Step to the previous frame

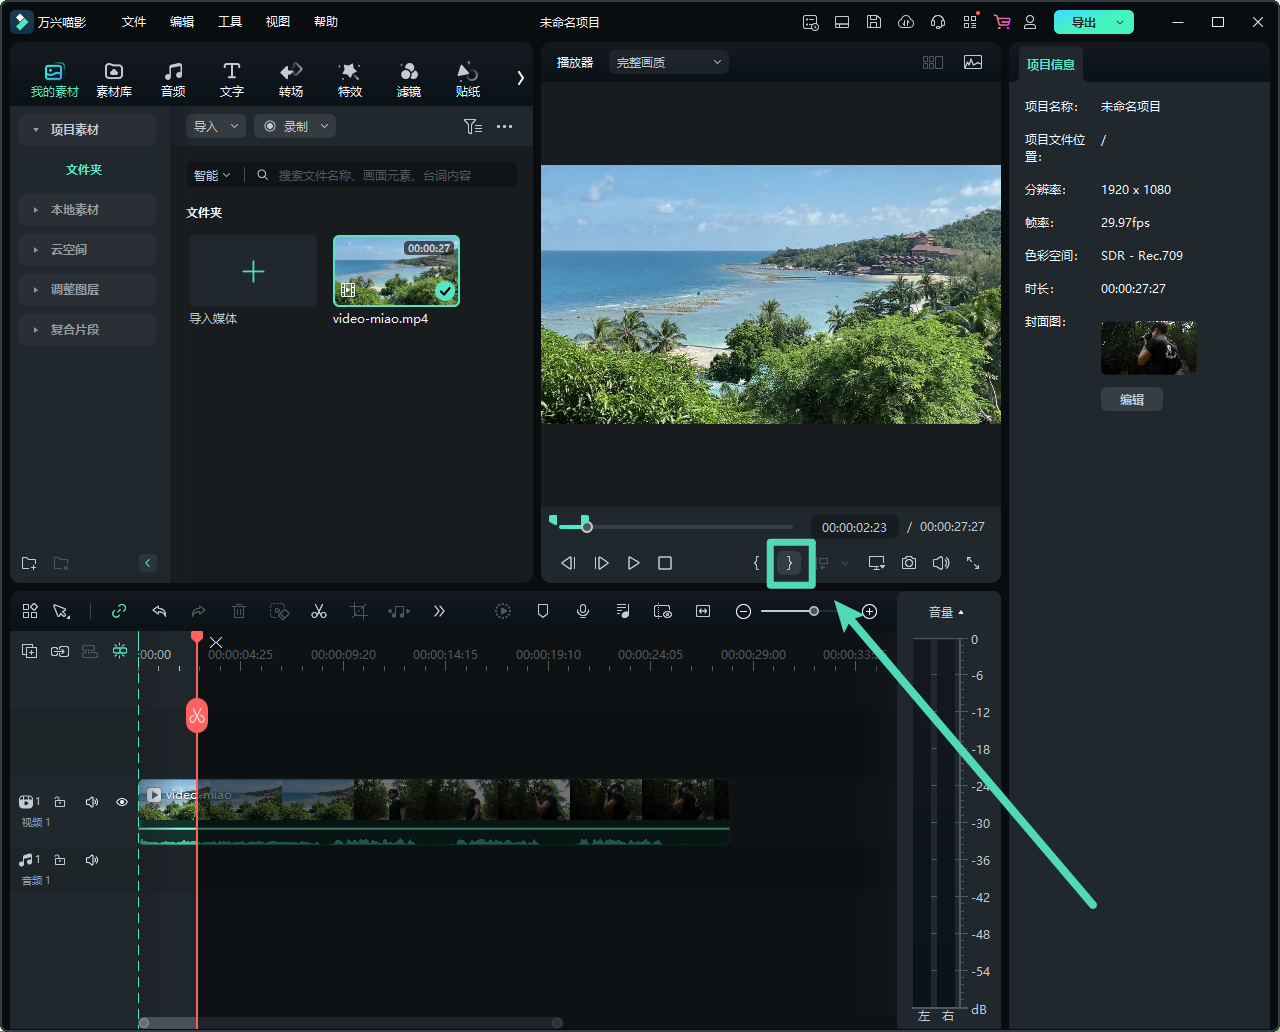click(x=568, y=563)
